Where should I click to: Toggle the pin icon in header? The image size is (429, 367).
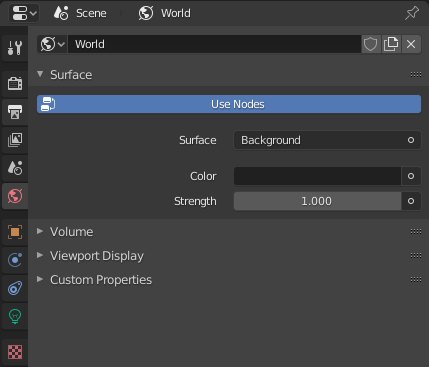[x=412, y=13]
